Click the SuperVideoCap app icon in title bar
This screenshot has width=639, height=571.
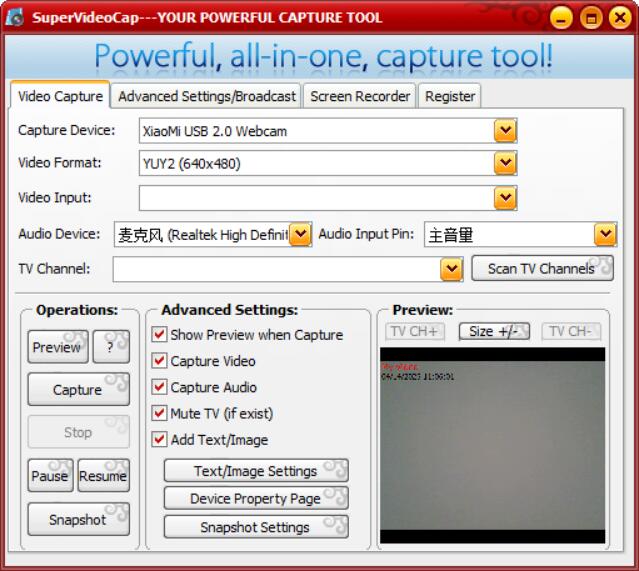pos(14,17)
